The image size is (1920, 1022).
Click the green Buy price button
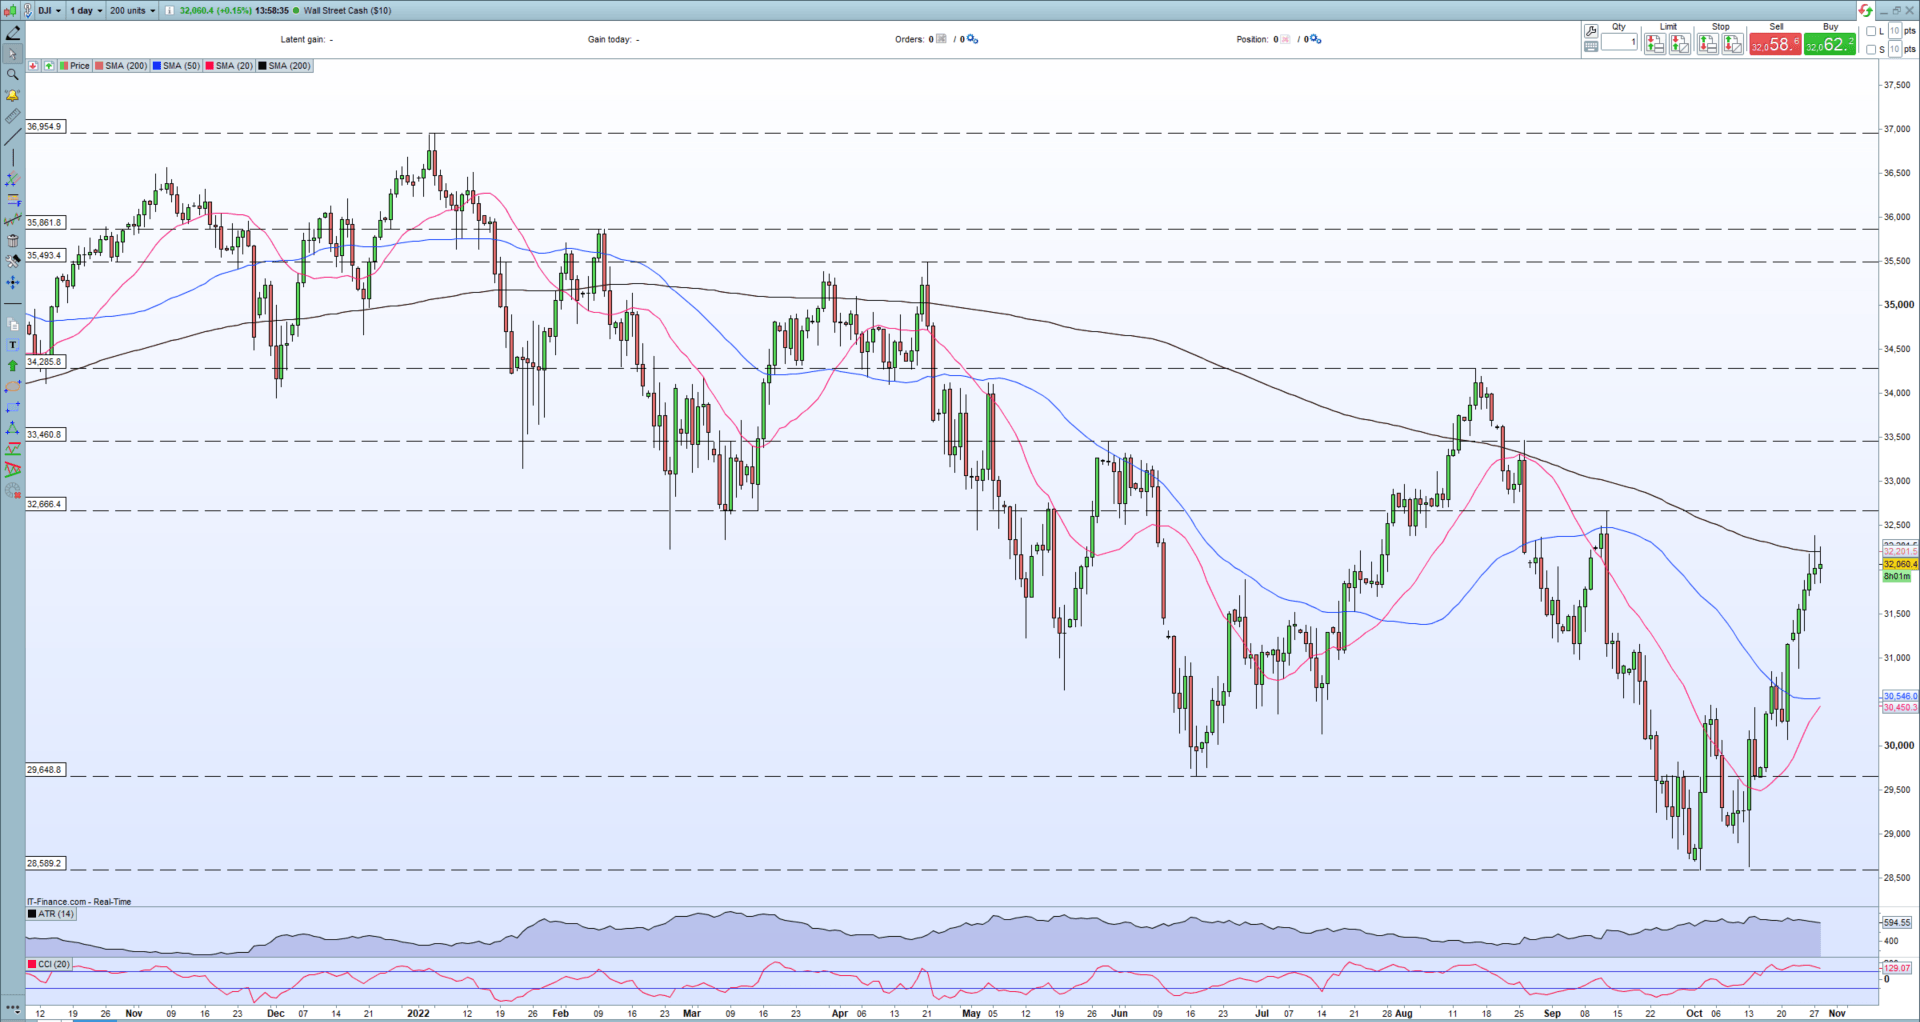point(1829,44)
